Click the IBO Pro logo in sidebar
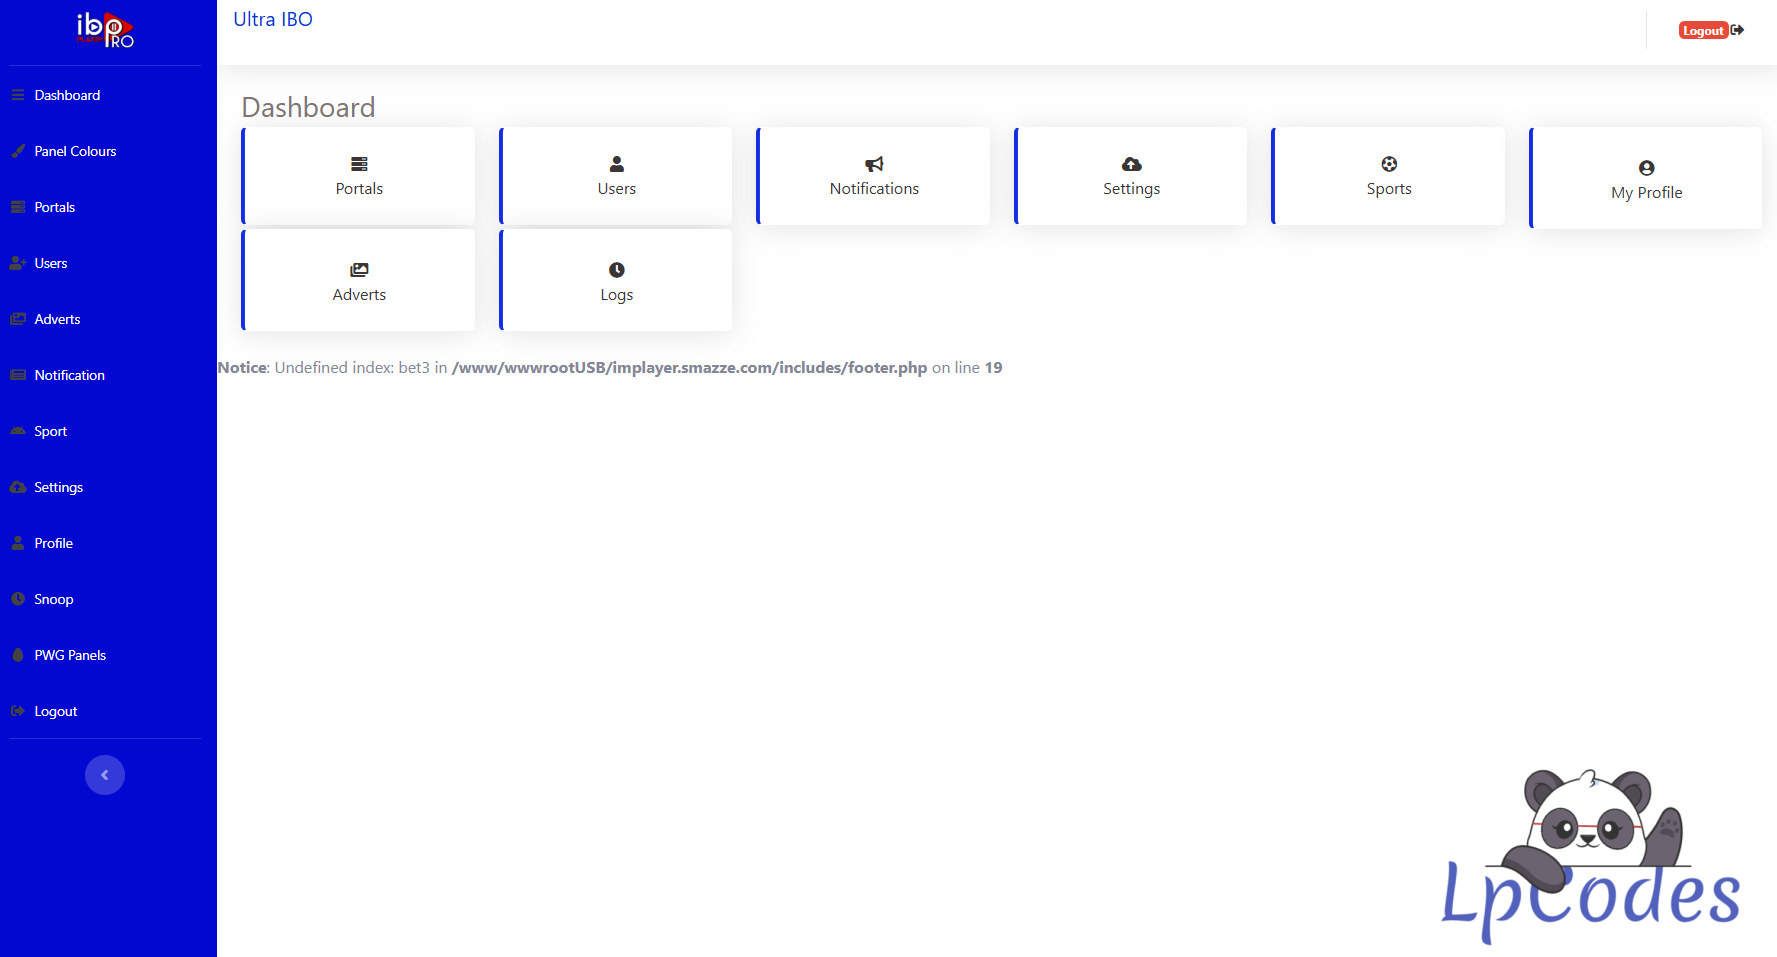Viewport: 1777px width, 957px height. click(x=105, y=30)
